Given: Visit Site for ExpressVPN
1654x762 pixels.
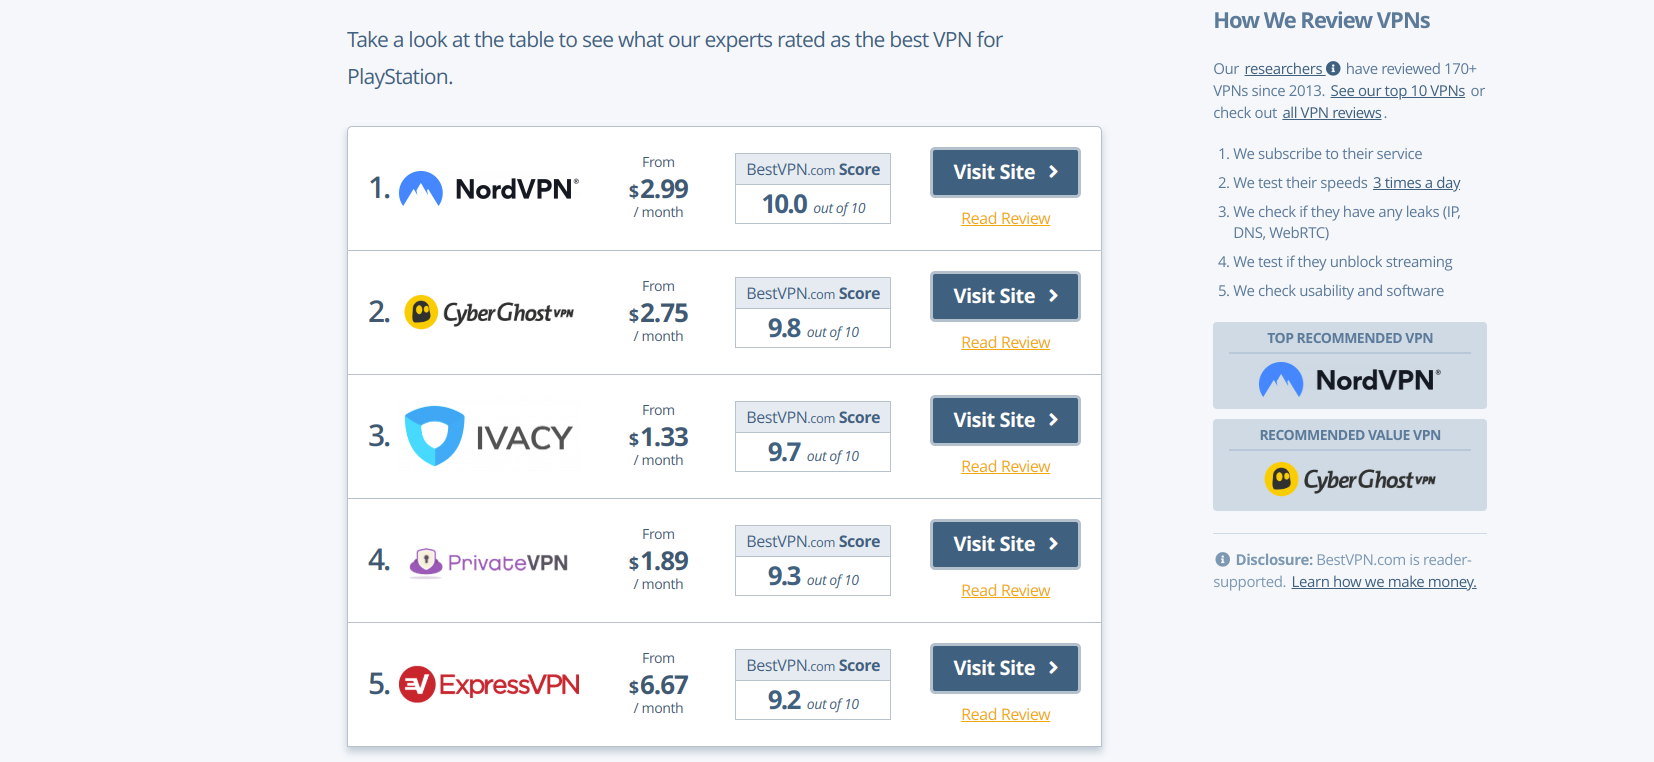Looking at the screenshot, I should pyautogui.click(x=1005, y=668).
